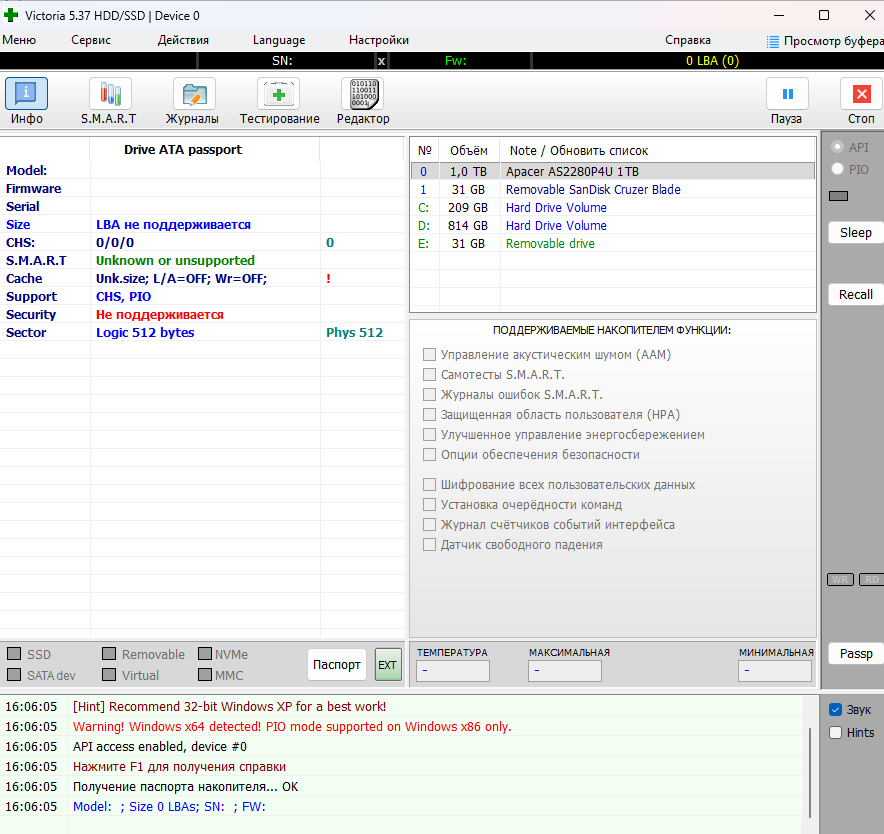
Task: Click the Паспорт button
Action: pos(337,665)
